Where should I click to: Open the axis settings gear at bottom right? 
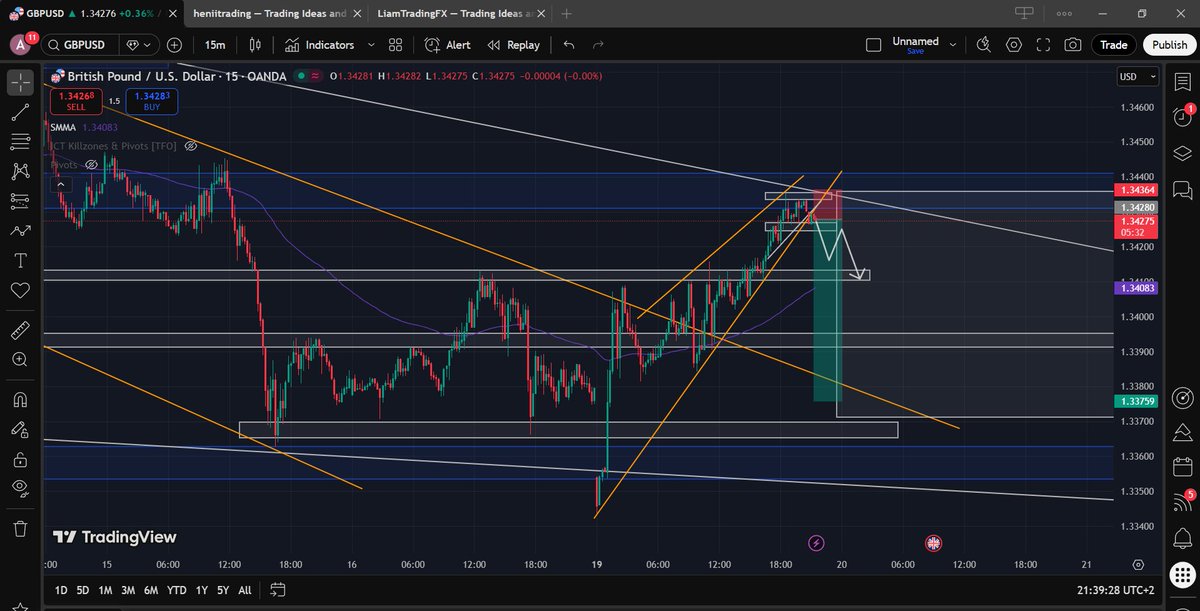[1138, 565]
